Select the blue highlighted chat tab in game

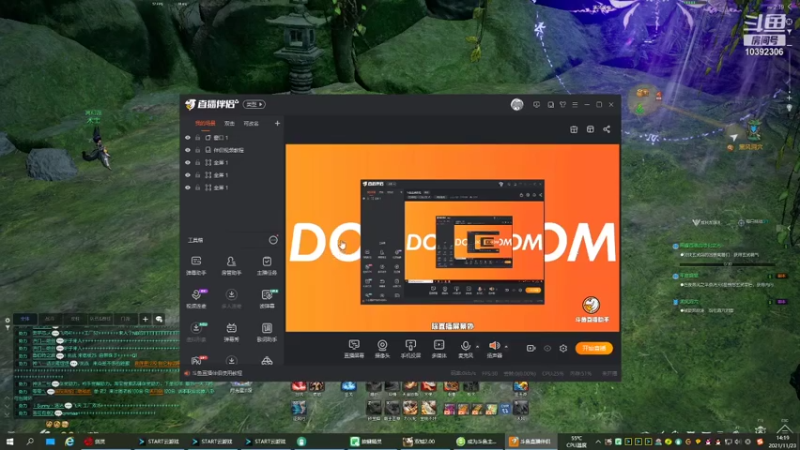[x=25, y=319]
